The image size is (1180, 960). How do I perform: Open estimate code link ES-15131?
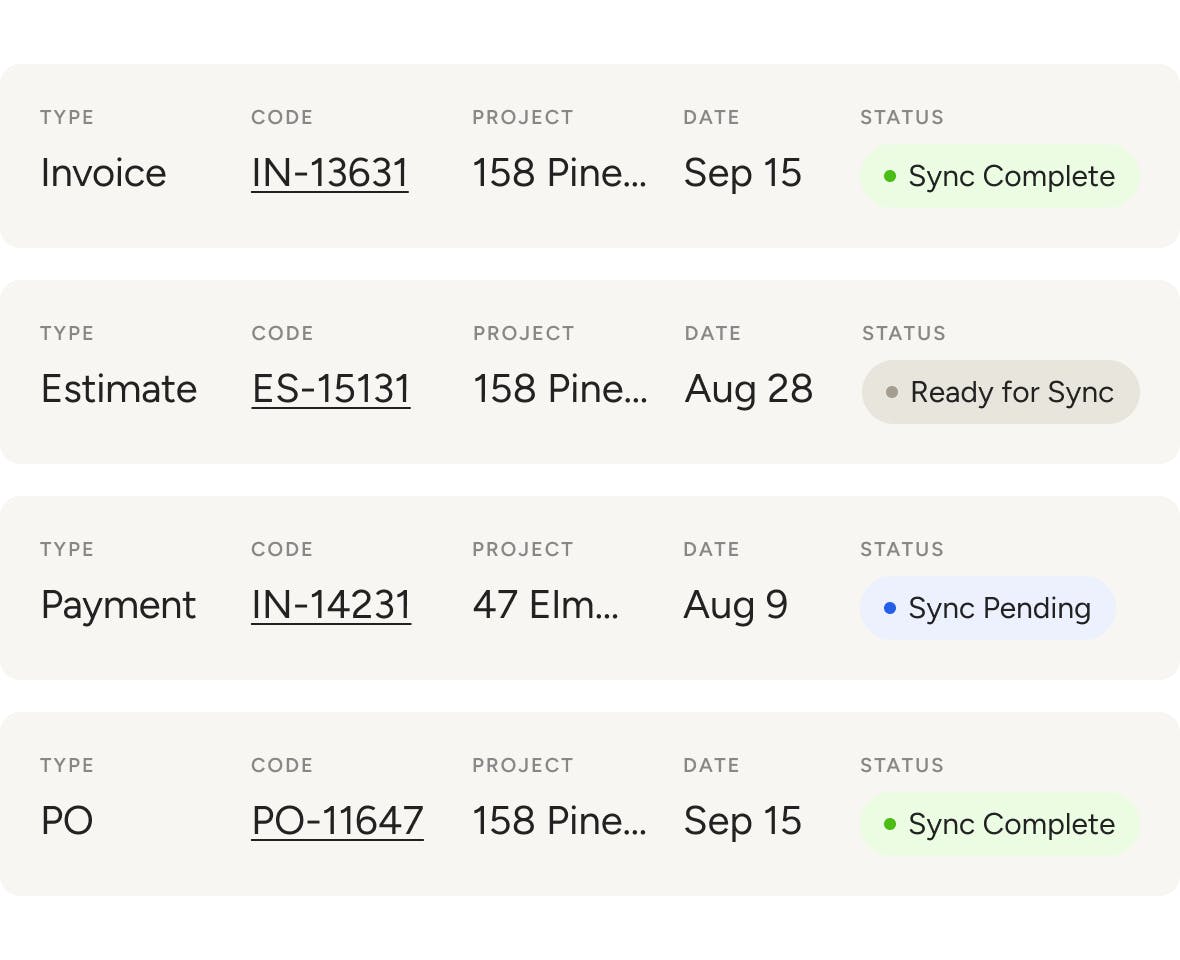[x=331, y=389]
